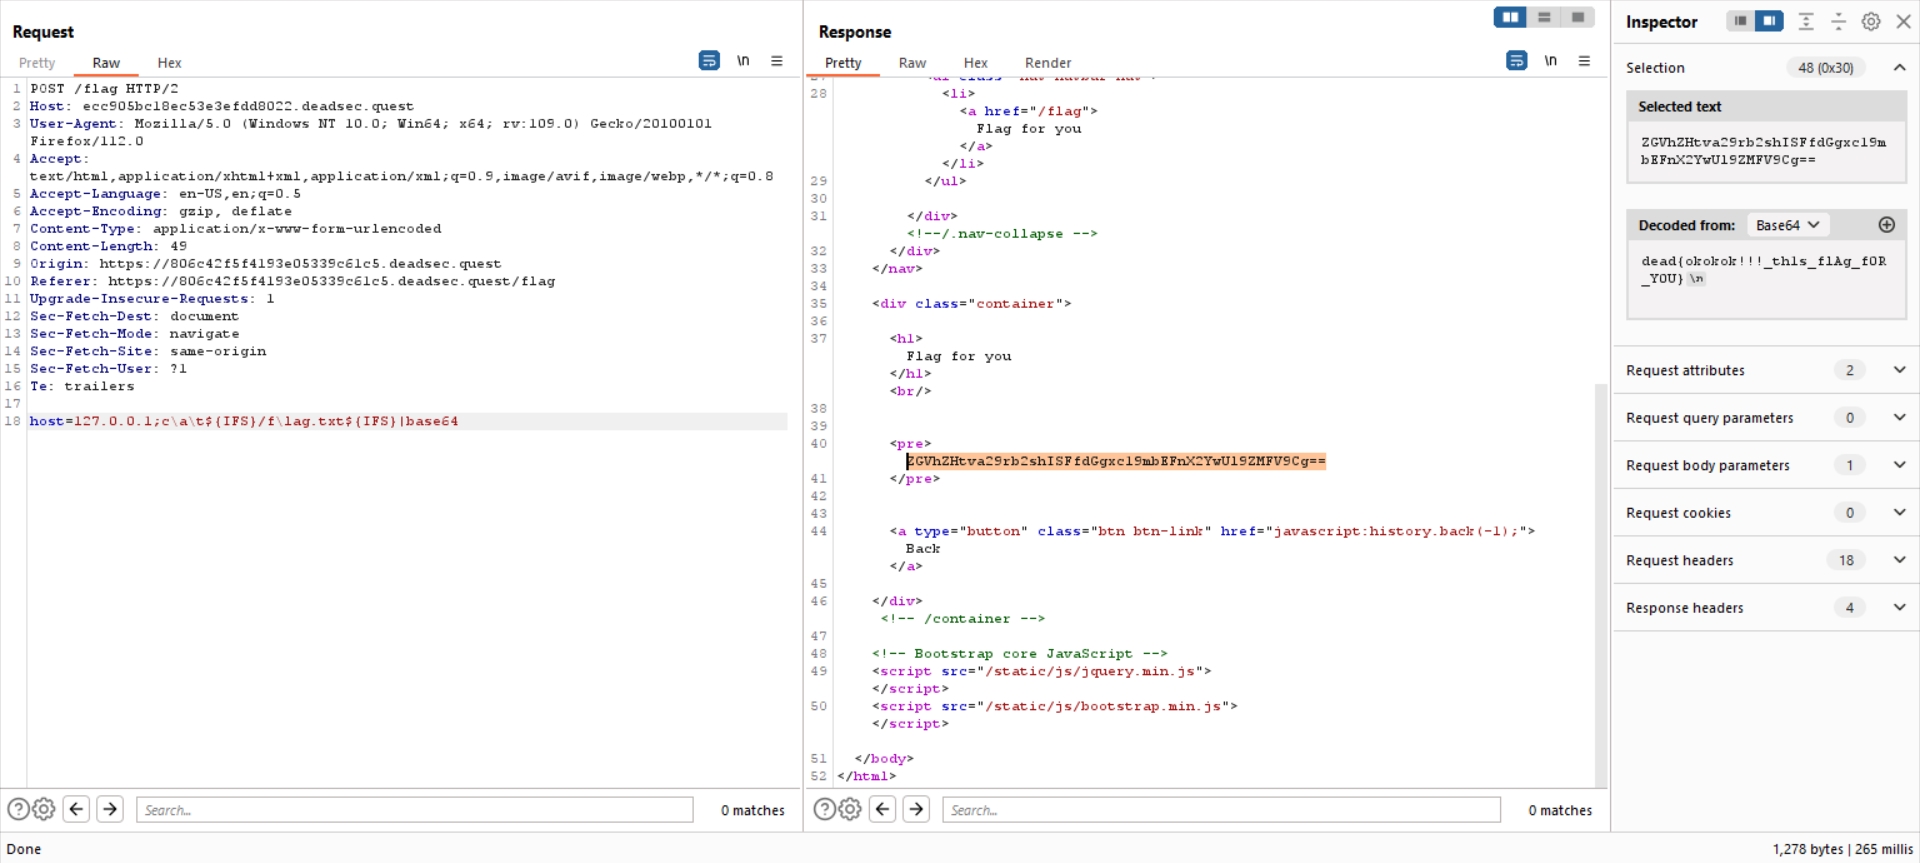The image size is (1920, 863).
Task: Switch Response view to Raw tab
Action: point(912,63)
